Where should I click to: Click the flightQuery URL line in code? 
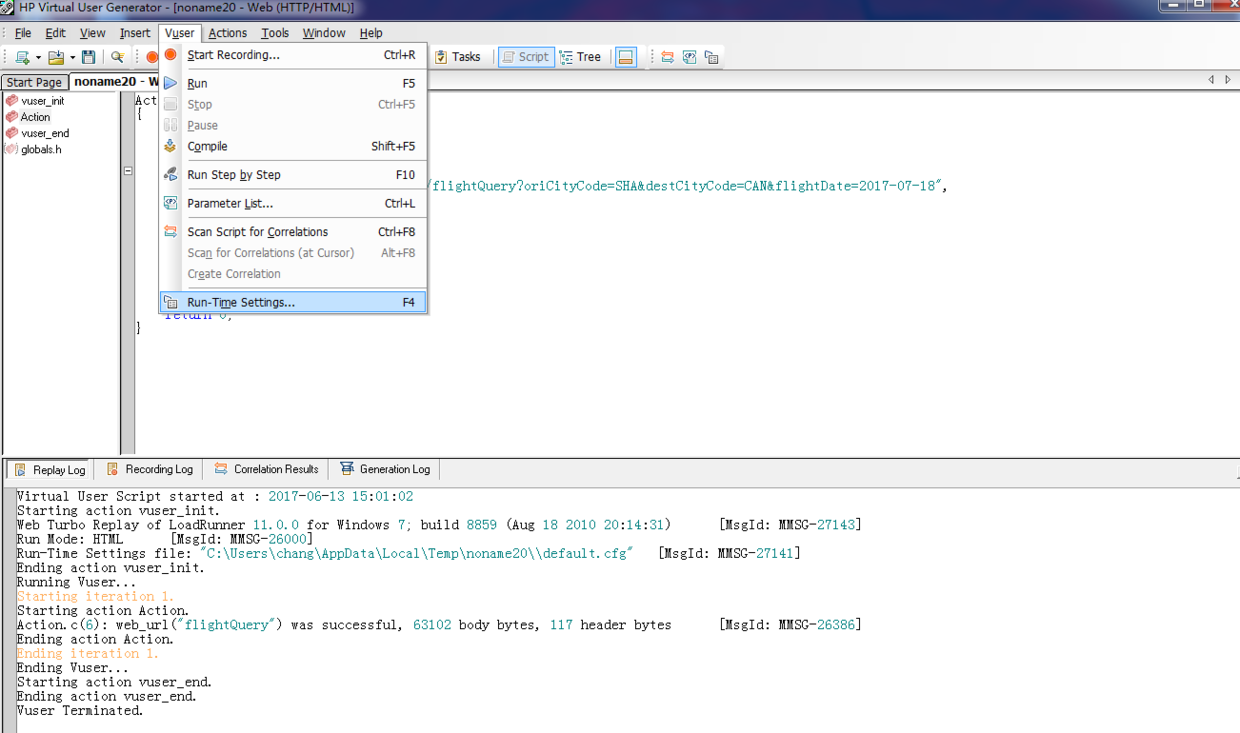coord(688,186)
